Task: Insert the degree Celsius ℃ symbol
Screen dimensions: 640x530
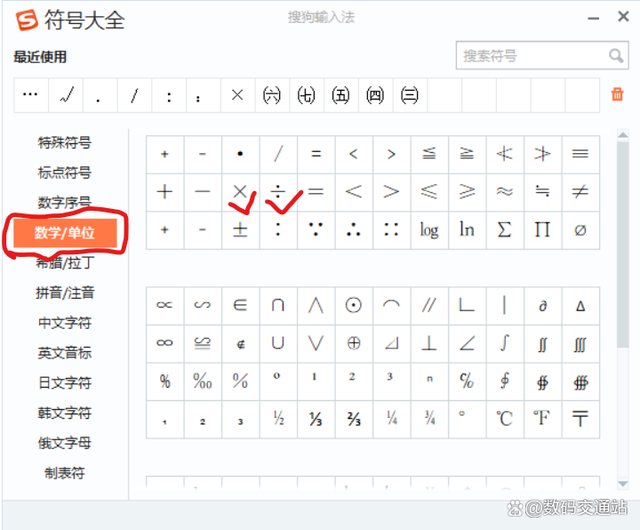Action: (x=504, y=419)
